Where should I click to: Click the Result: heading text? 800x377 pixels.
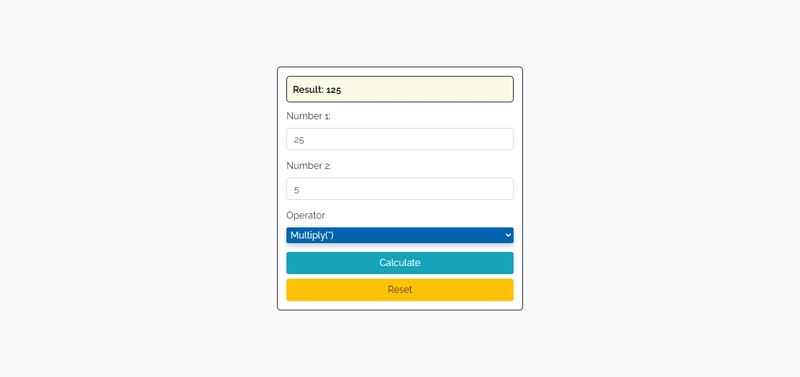pyautogui.click(x=308, y=90)
